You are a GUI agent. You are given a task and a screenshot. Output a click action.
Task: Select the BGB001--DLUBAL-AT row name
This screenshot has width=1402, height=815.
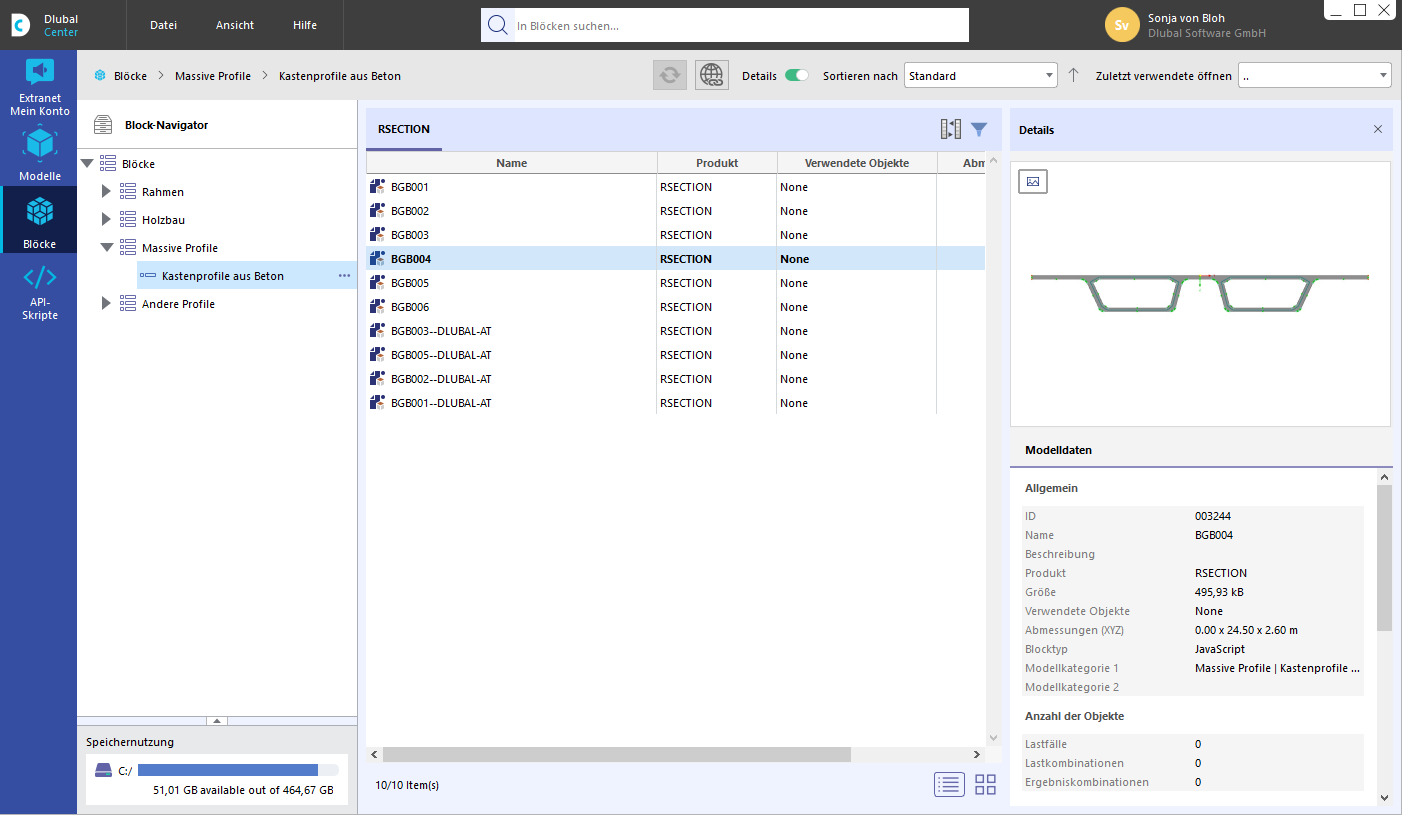coord(441,403)
